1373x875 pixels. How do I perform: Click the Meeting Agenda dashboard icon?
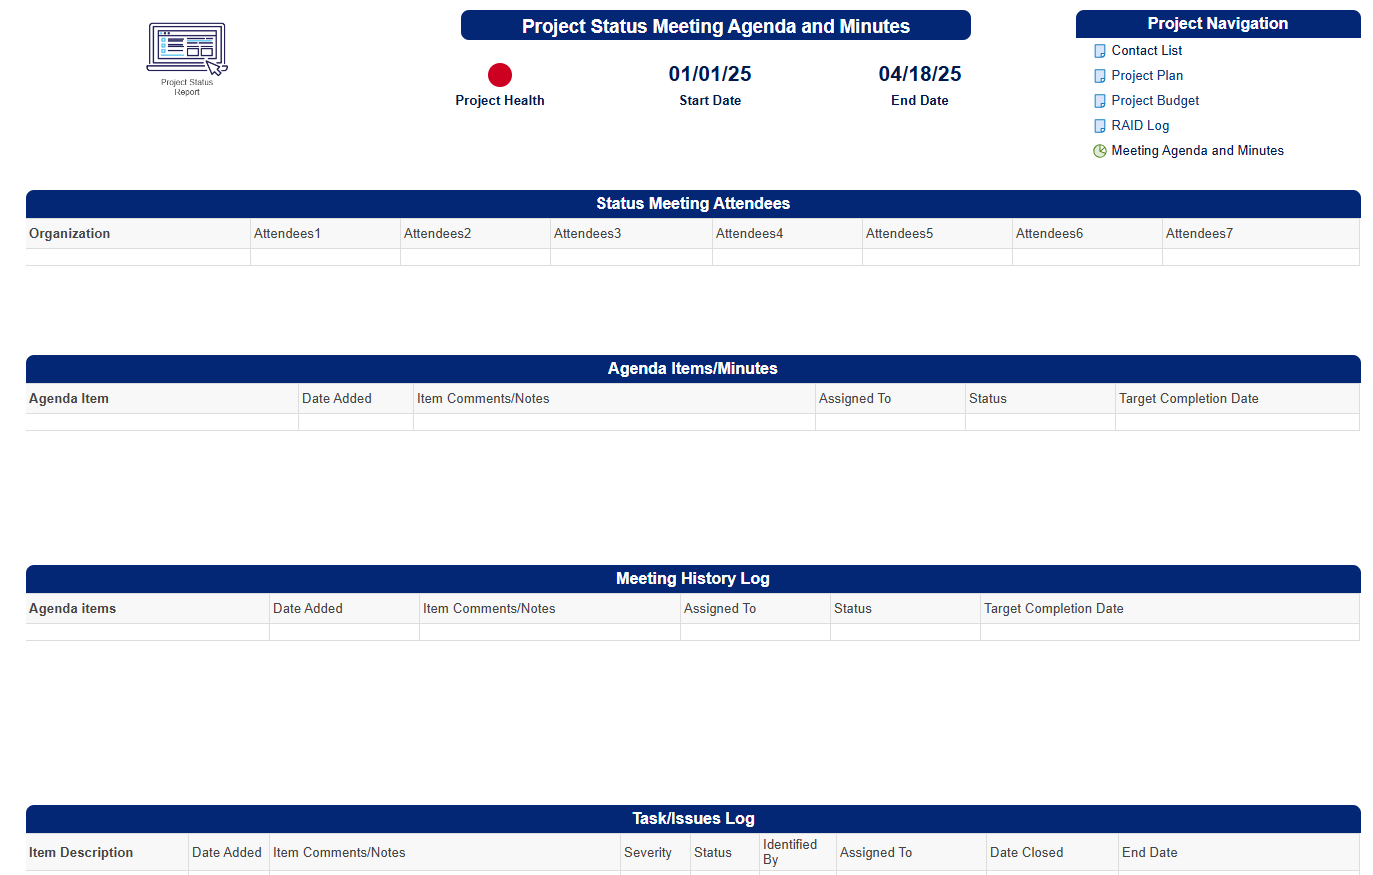(x=1100, y=151)
